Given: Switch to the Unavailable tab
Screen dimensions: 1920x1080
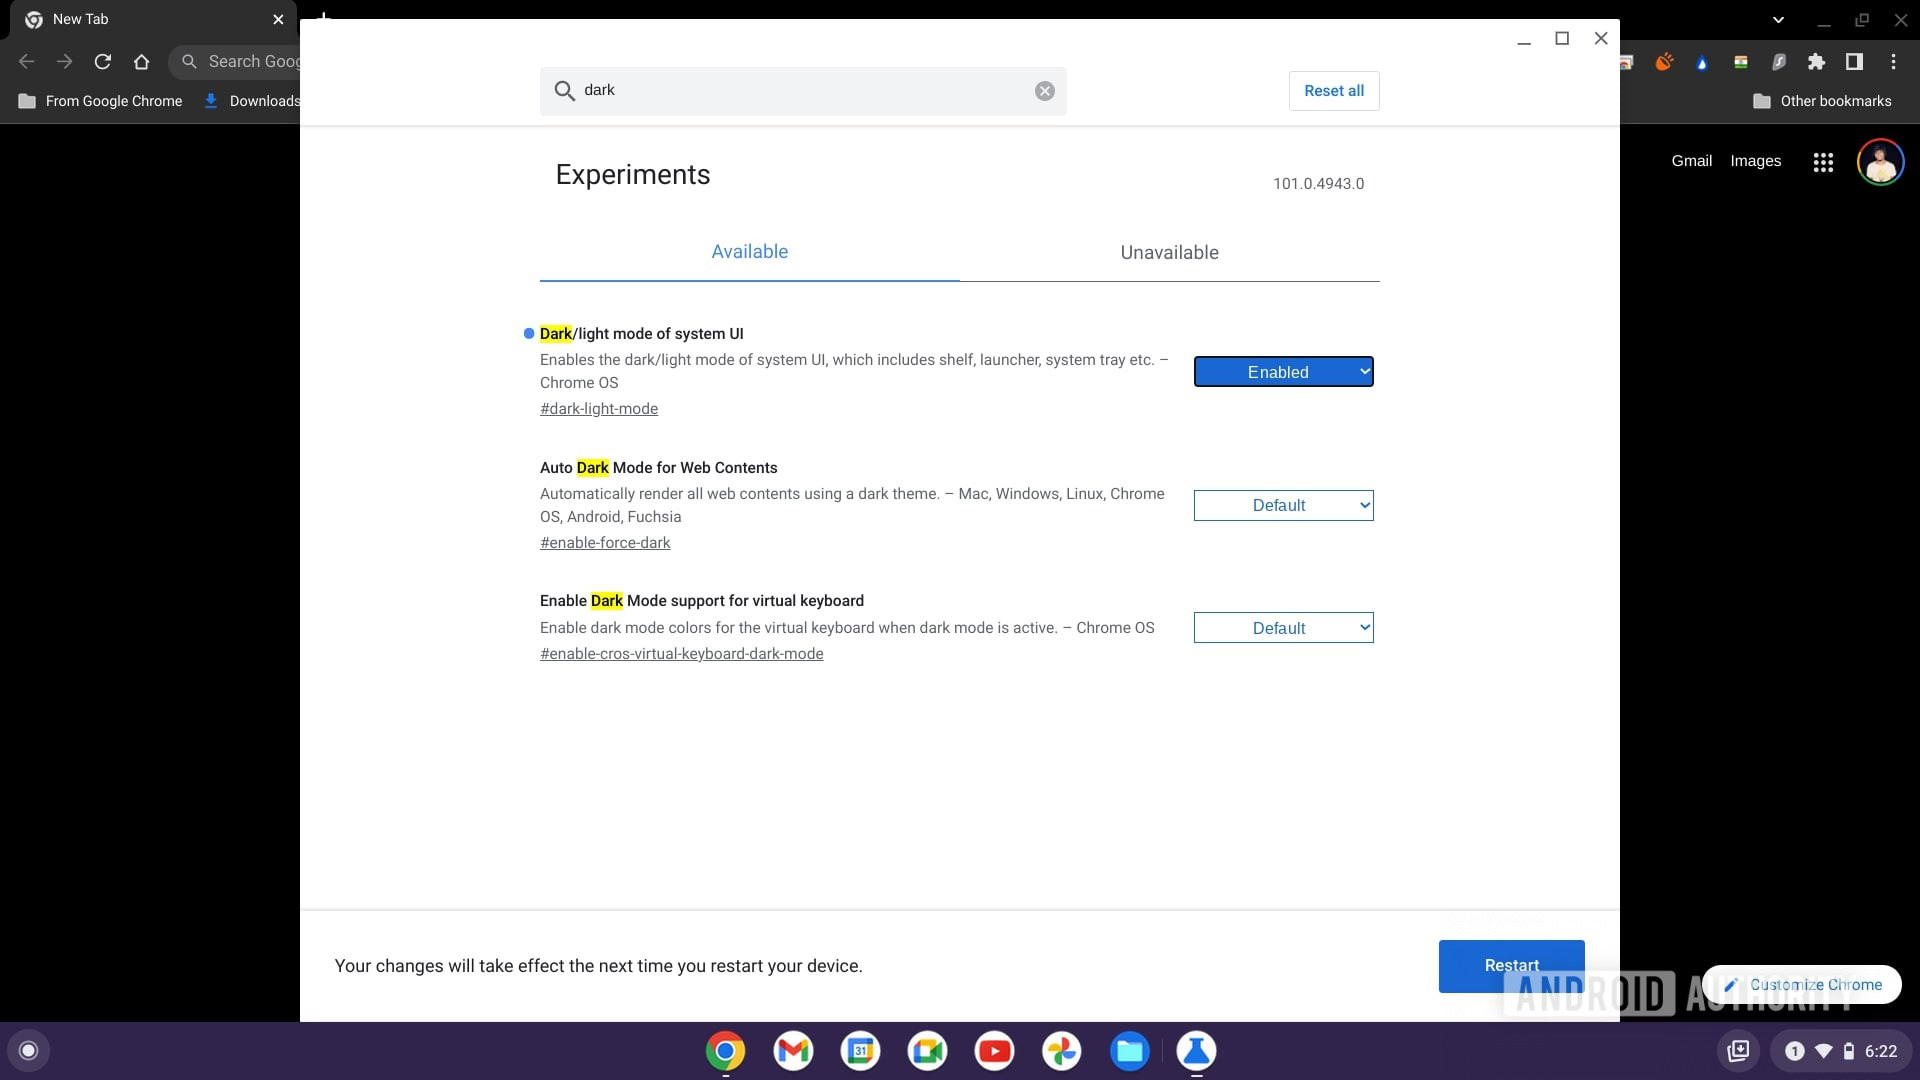Looking at the screenshot, I should tap(1169, 252).
